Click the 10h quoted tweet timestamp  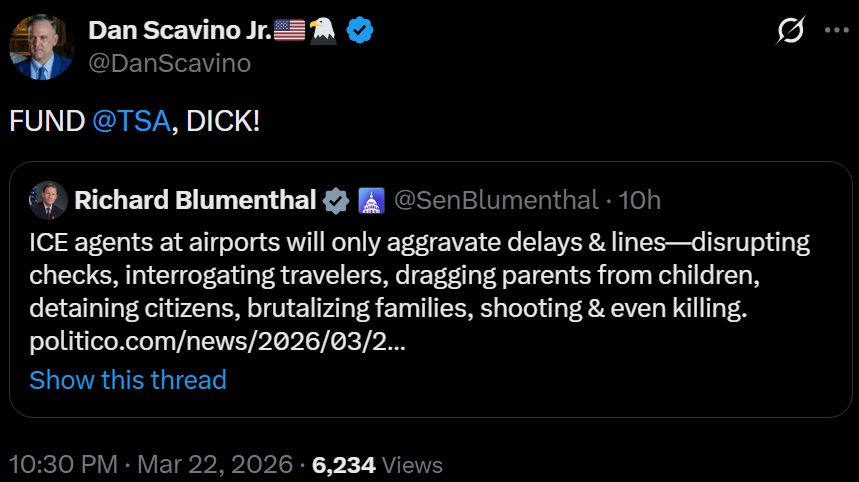coord(640,201)
